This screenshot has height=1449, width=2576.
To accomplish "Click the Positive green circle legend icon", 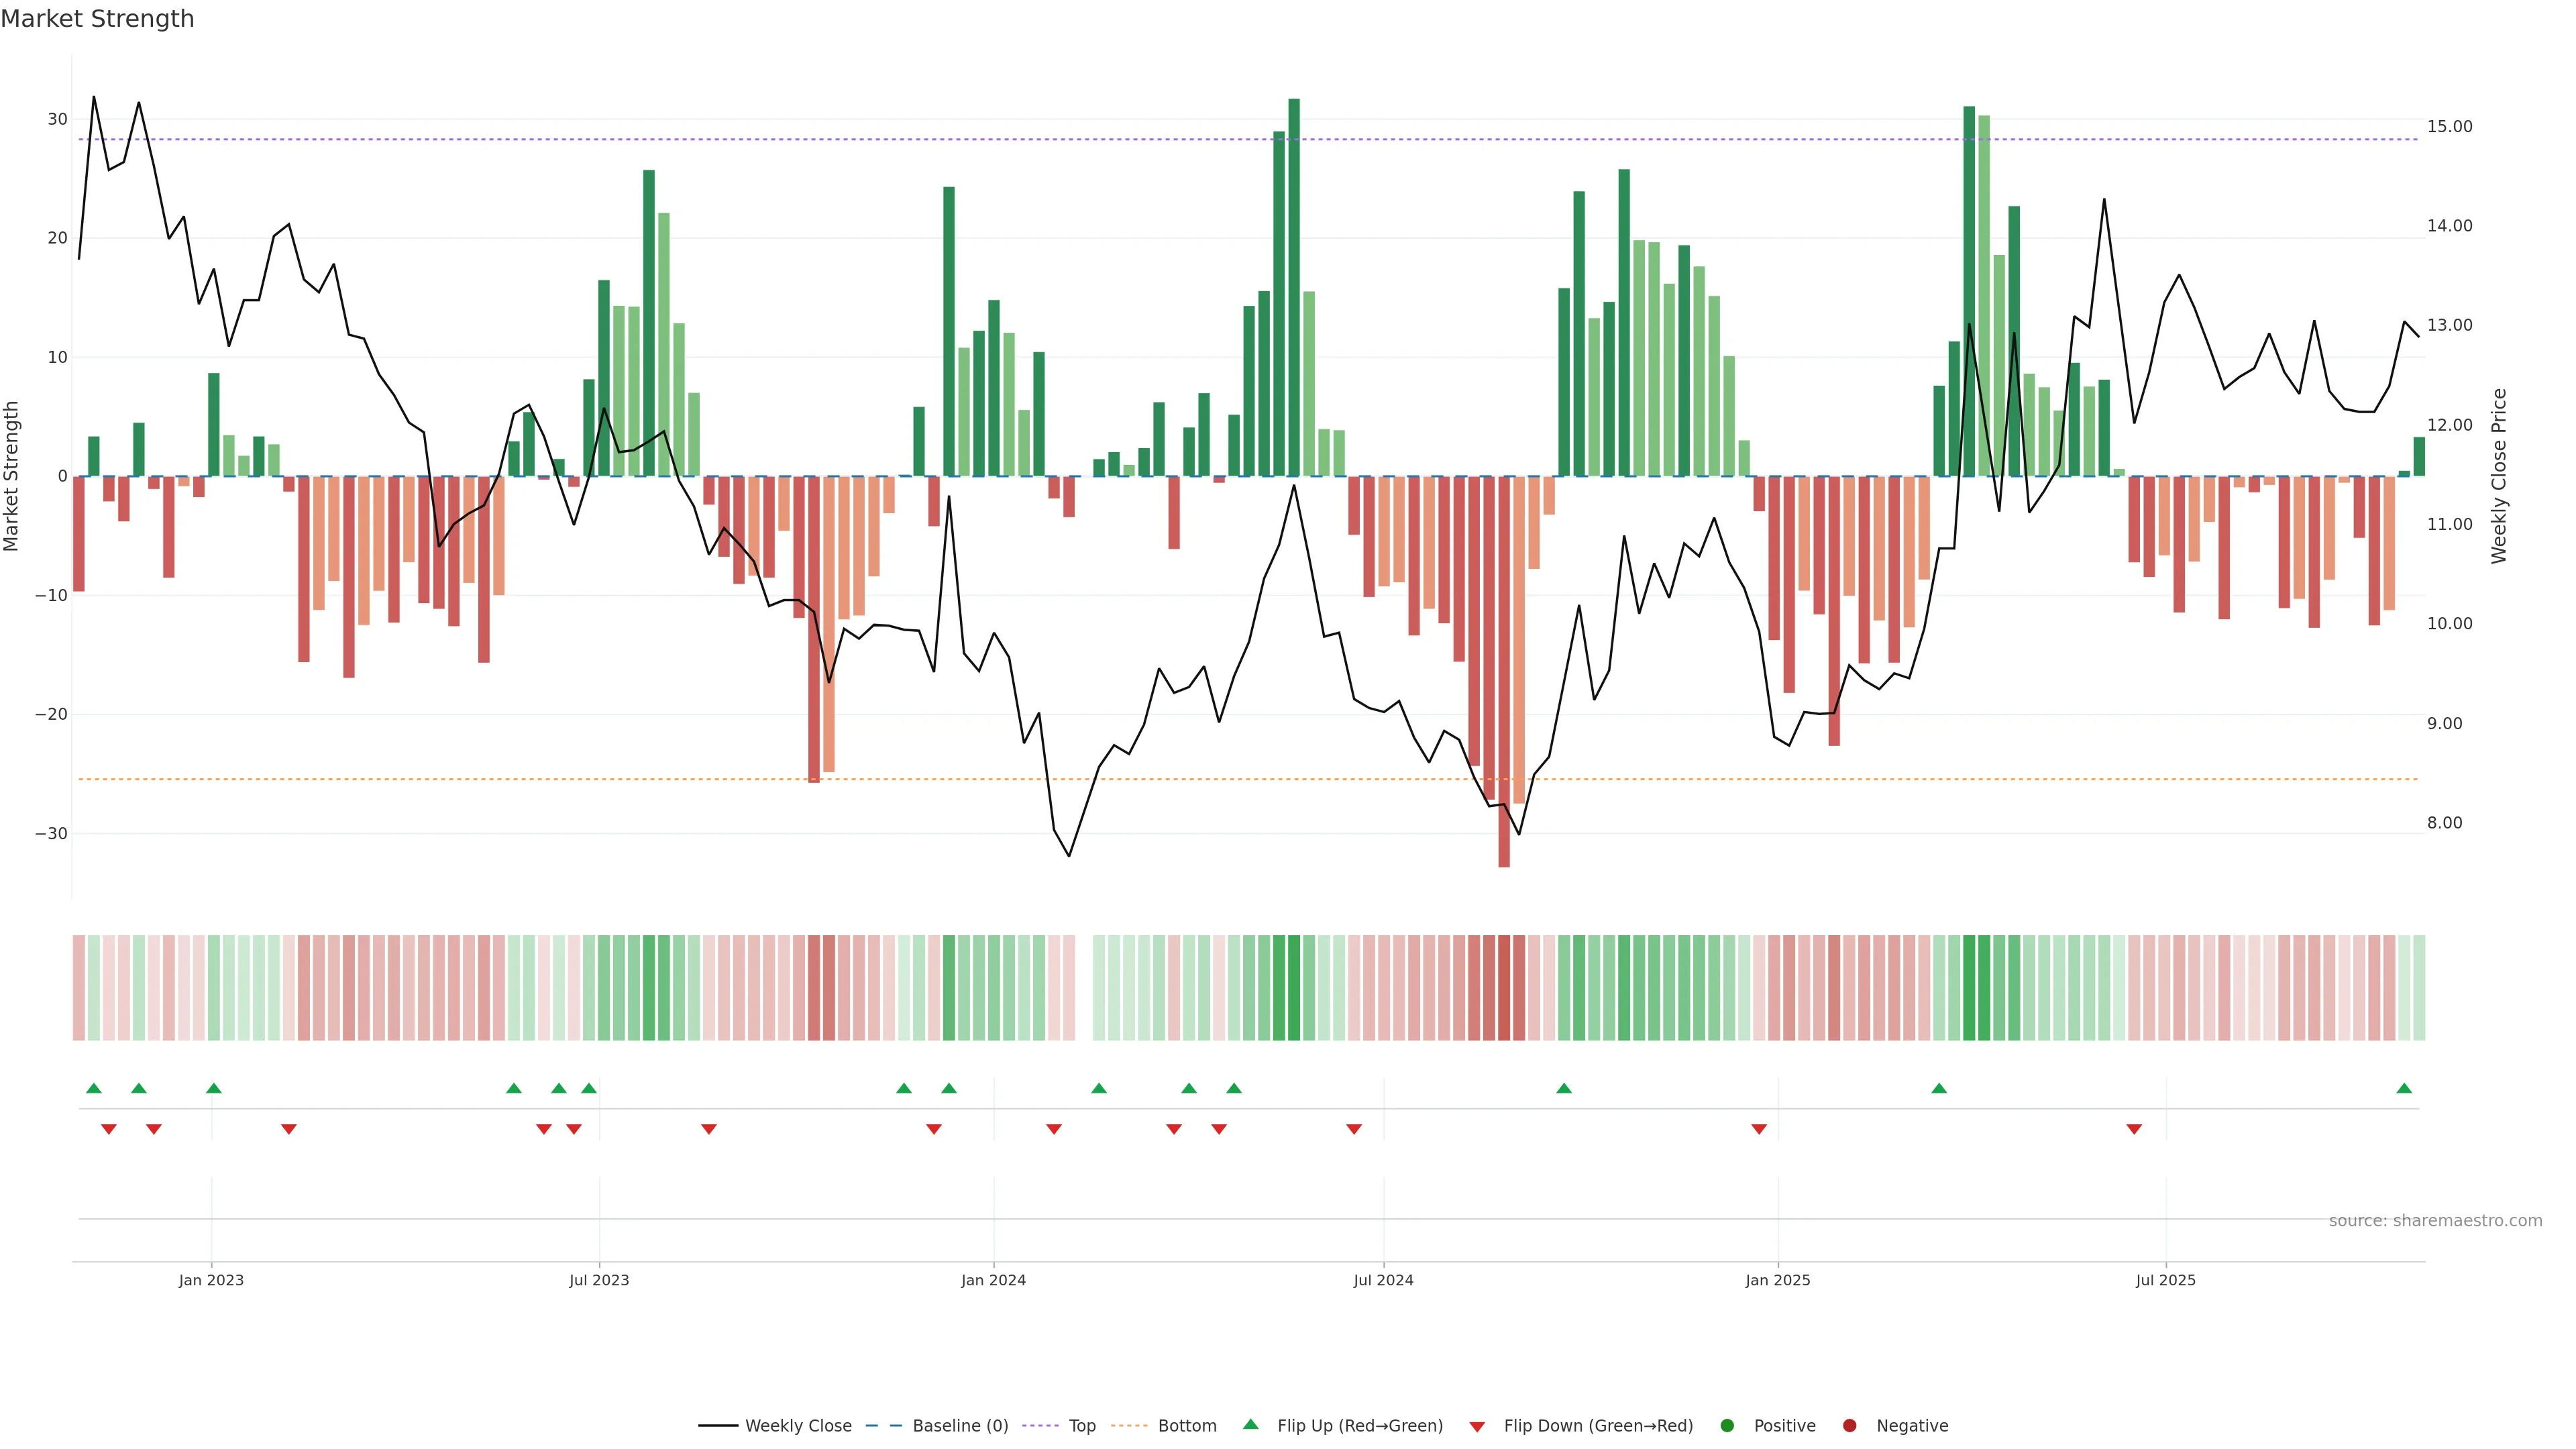I will point(1727,1426).
